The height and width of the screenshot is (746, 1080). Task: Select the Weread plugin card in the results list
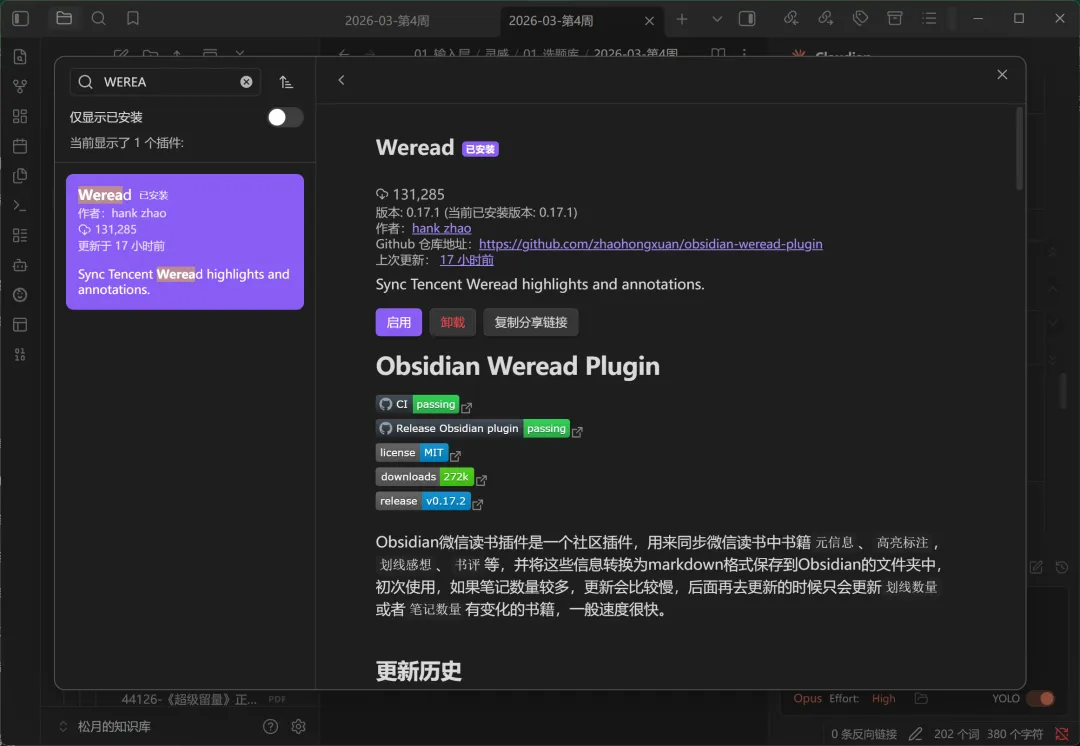[x=184, y=241]
